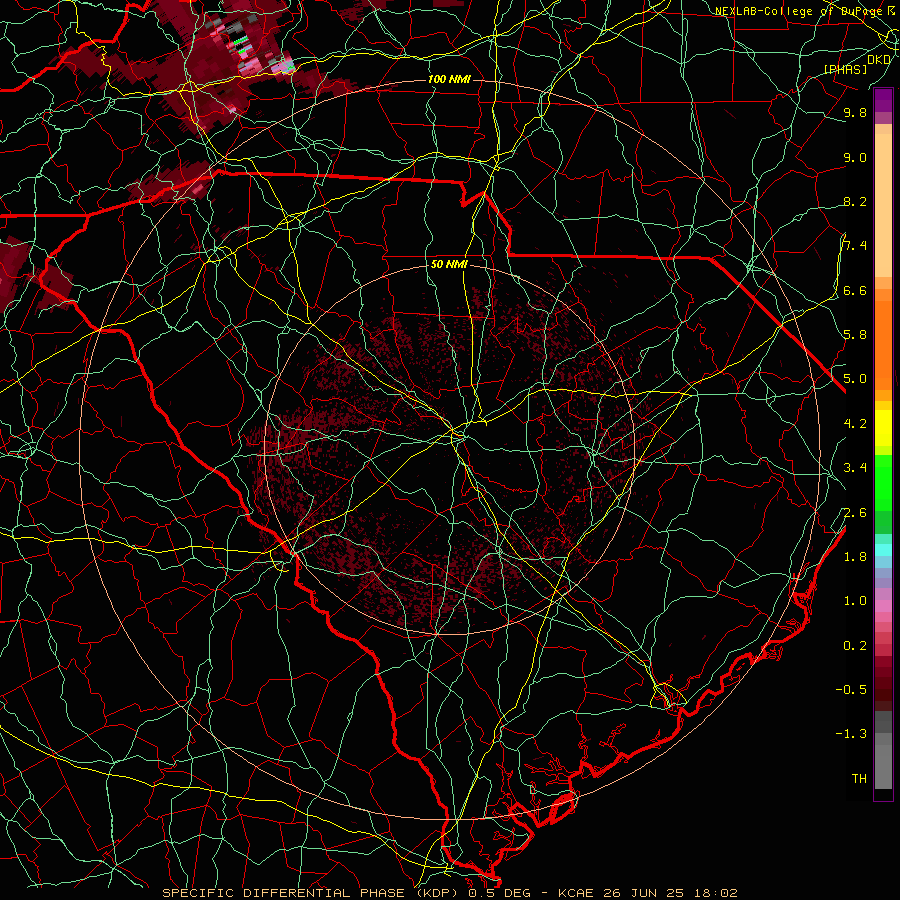Click the cyan segment of the color scale
900x900 pixels.
tap(883, 550)
